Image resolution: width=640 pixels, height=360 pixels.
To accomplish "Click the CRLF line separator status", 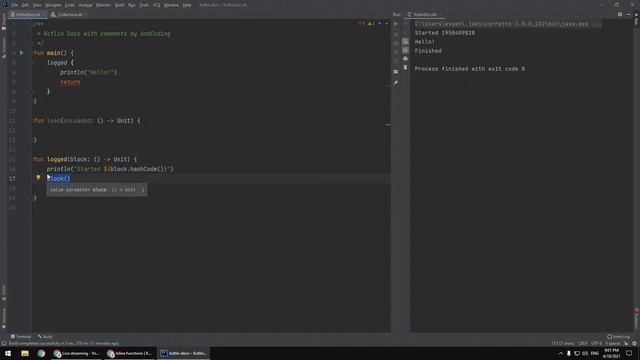I will click(x=582, y=343).
